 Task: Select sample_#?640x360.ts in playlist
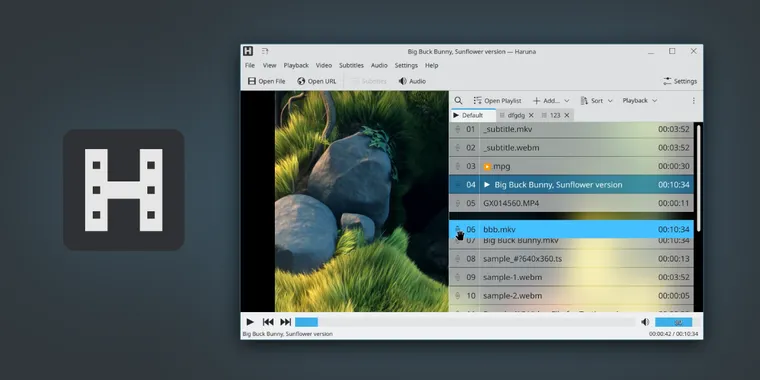(571, 258)
